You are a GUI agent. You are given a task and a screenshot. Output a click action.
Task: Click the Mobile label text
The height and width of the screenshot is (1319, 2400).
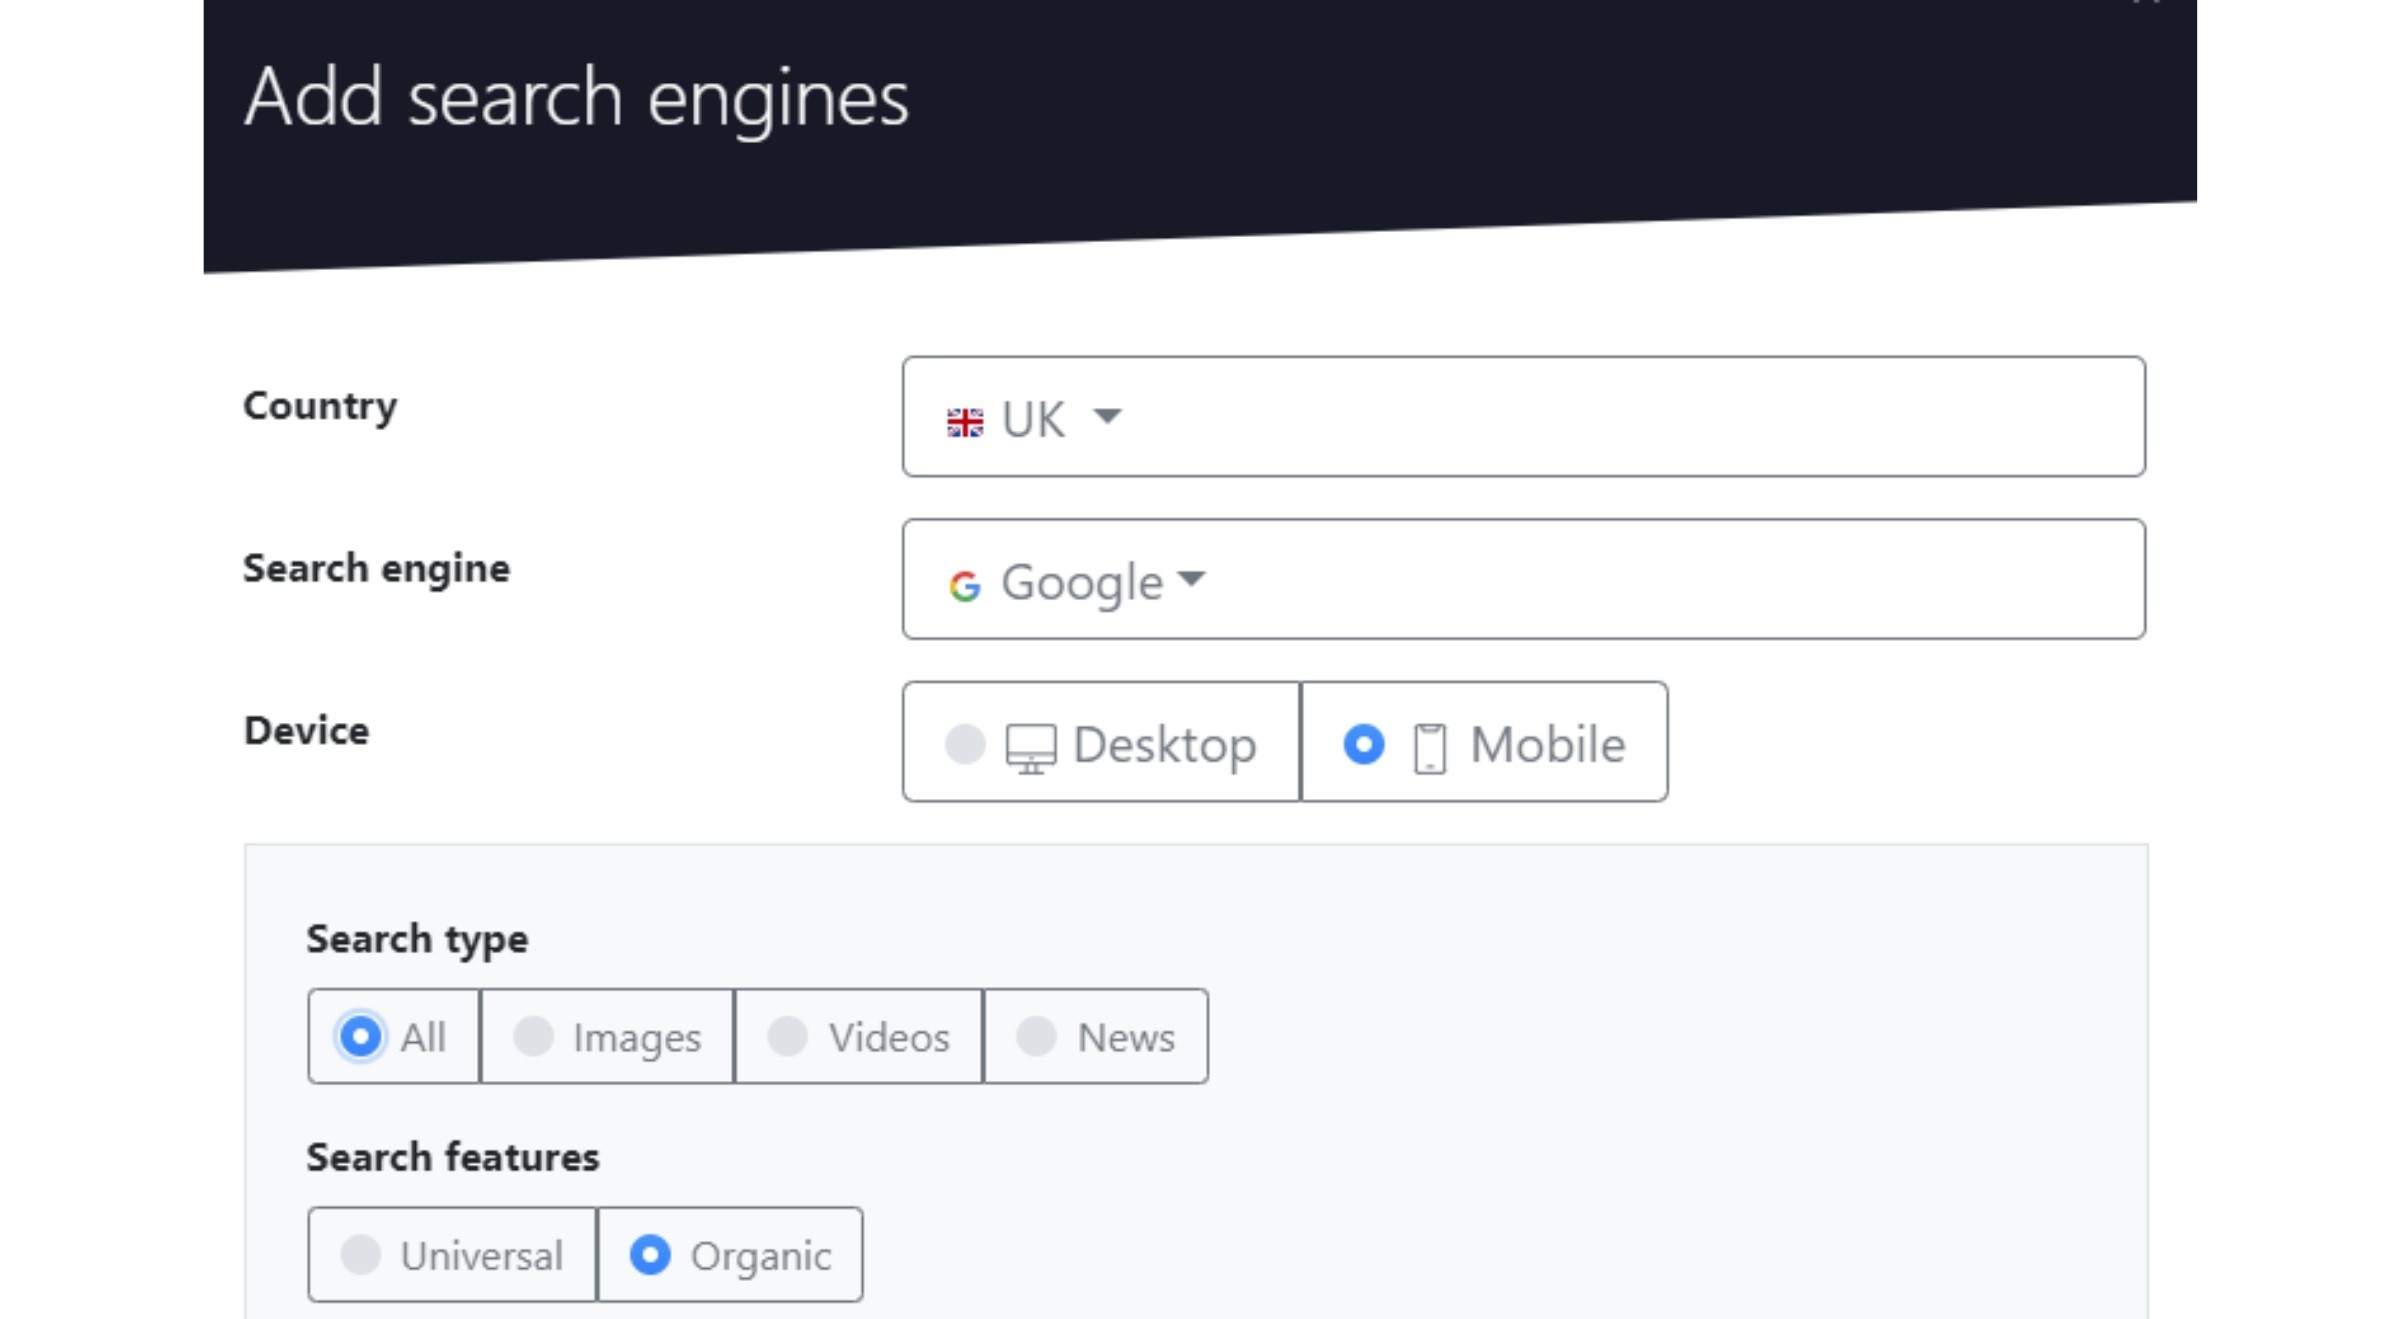1548,745
